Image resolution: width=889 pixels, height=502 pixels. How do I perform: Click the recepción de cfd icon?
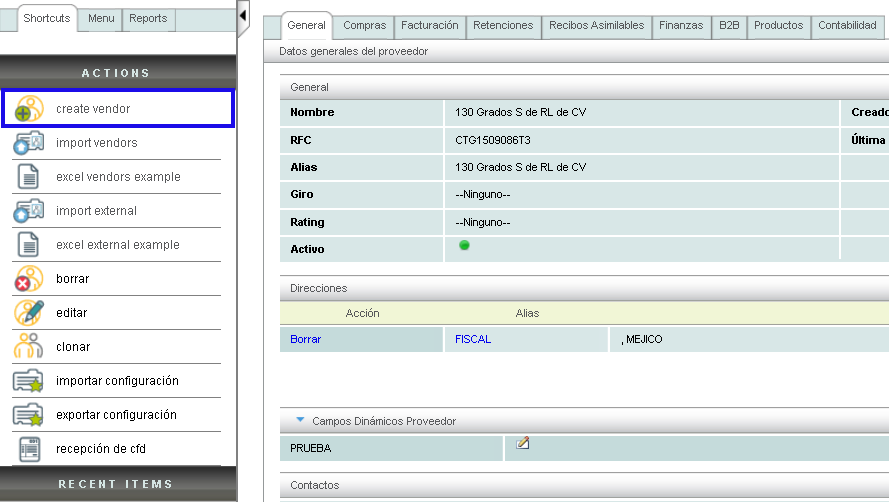pos(29,449)
